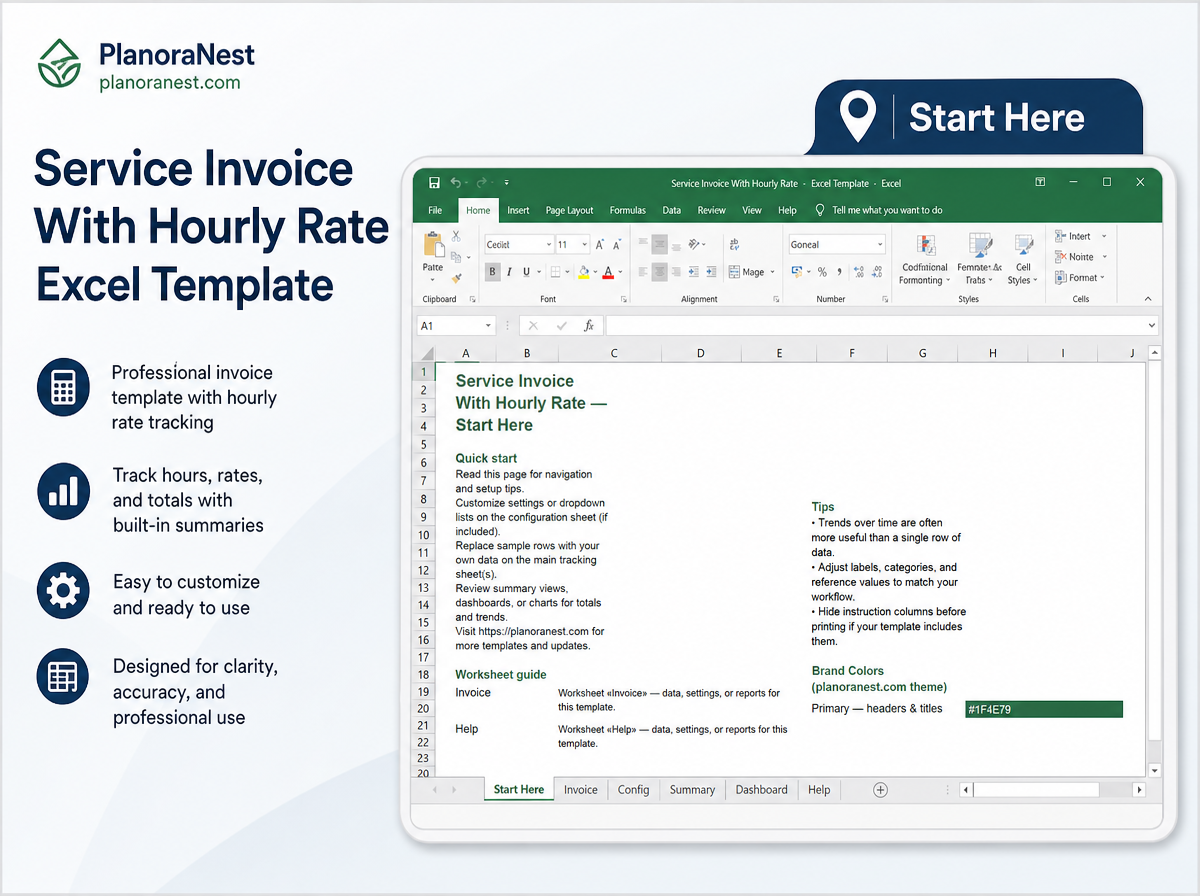Toggle Italic formatting

tap(509, 271)
